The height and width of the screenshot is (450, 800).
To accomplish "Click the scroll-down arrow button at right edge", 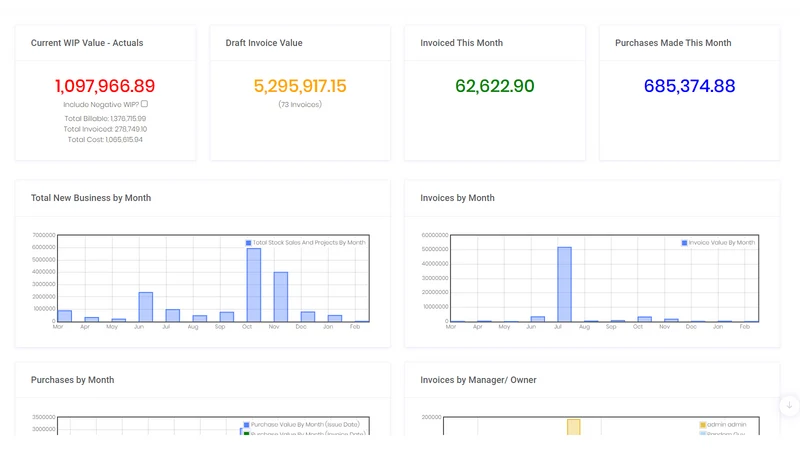I will (x=789, y=406).
